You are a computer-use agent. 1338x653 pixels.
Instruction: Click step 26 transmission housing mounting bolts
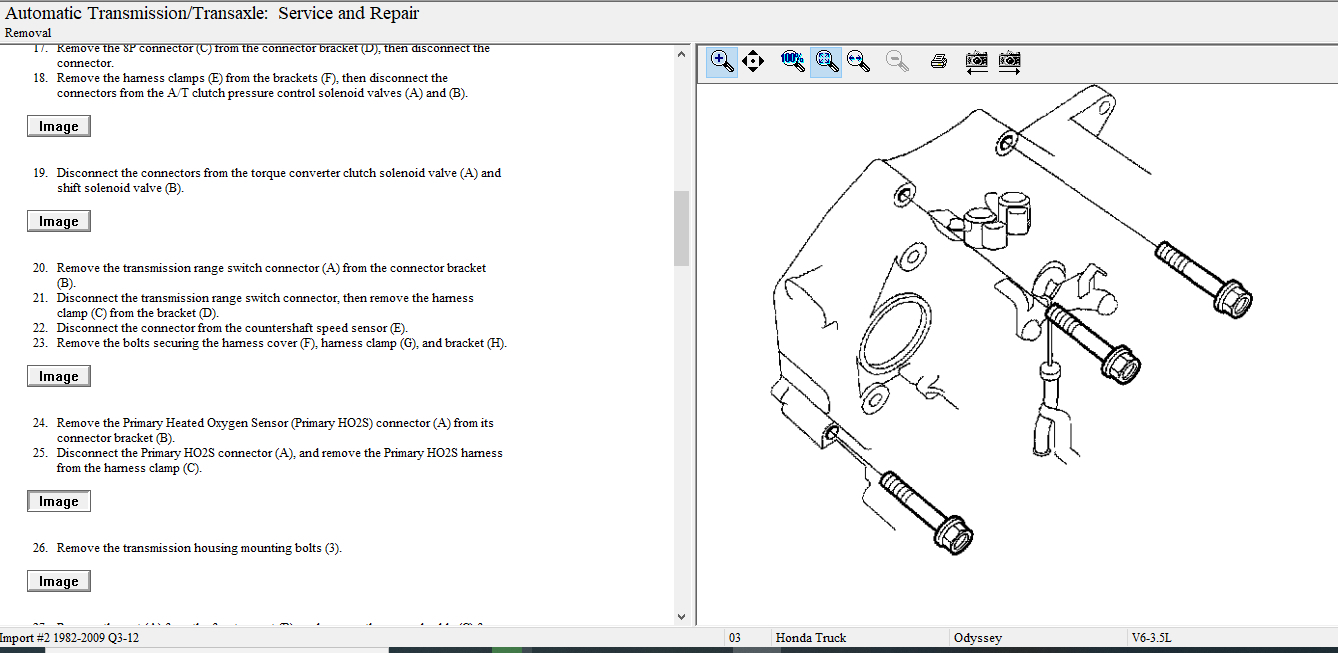[x=199, y=548]
